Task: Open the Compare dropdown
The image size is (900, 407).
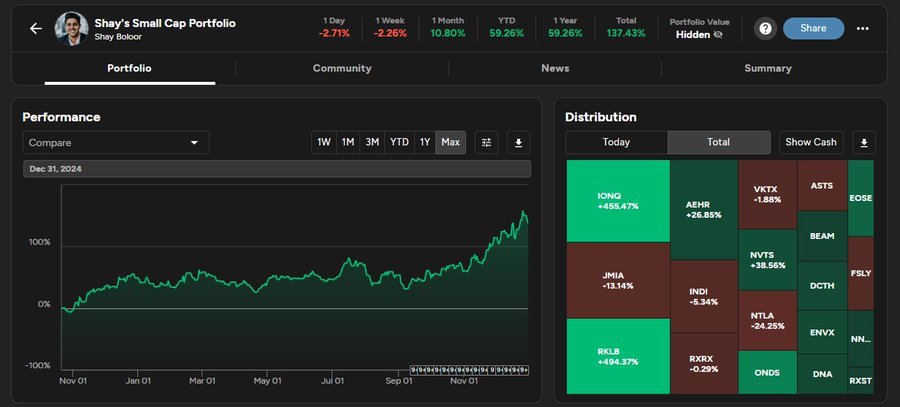Action: [115, 143]
